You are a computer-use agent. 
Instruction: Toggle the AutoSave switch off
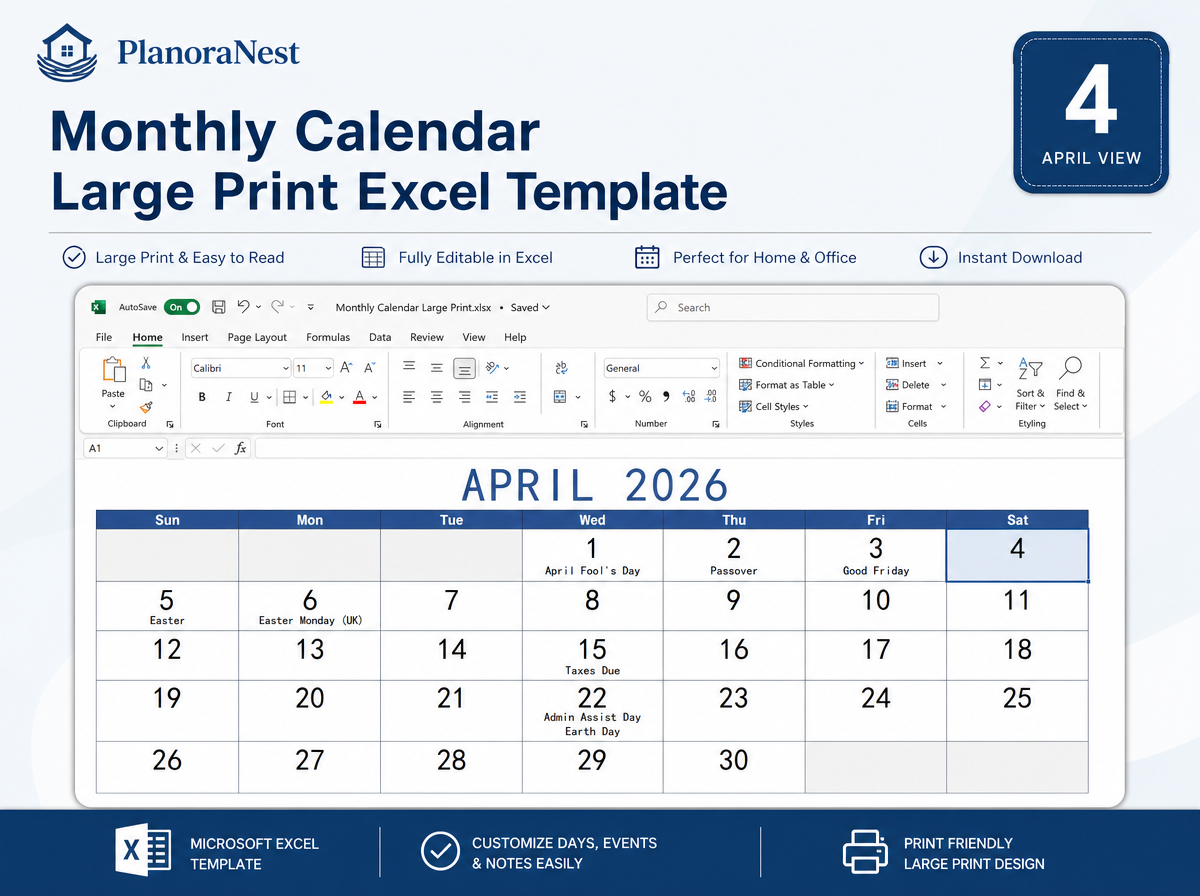(182, 307)
